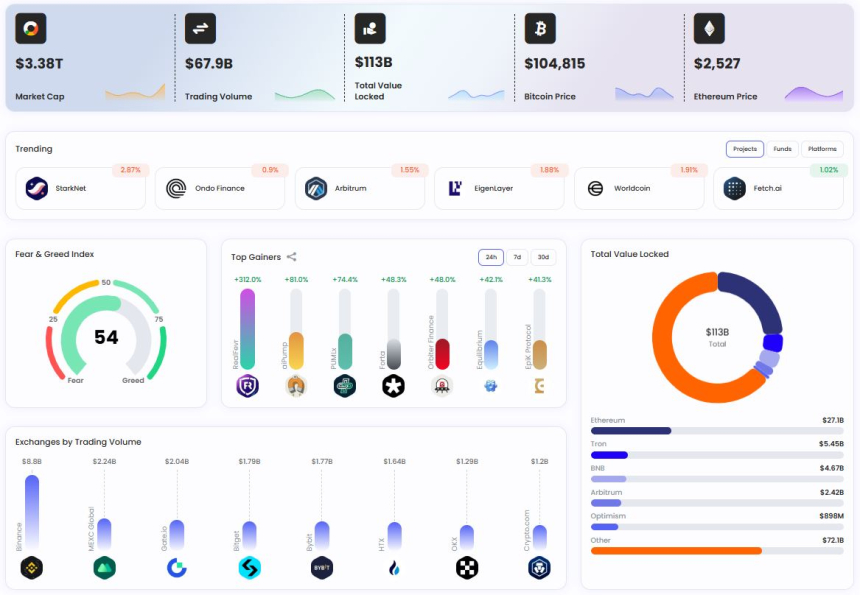Switch Top Gainers to 30d range
Screen dimensions: 860x595
click(x=543, y=257)
